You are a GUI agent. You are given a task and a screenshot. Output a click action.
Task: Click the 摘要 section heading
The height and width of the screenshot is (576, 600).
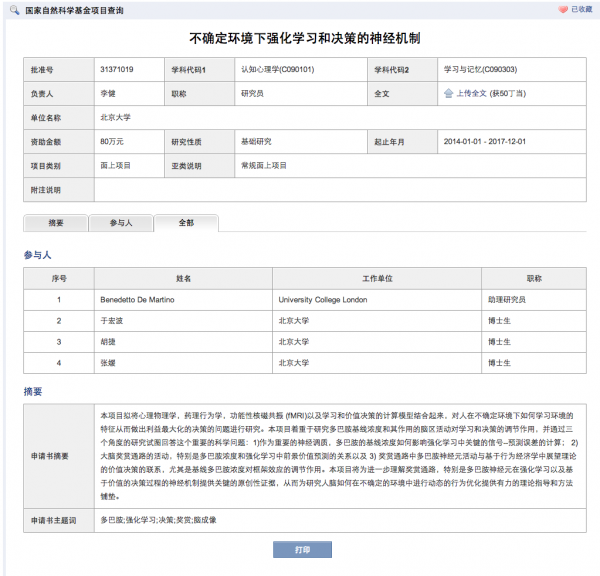[33, 392]
